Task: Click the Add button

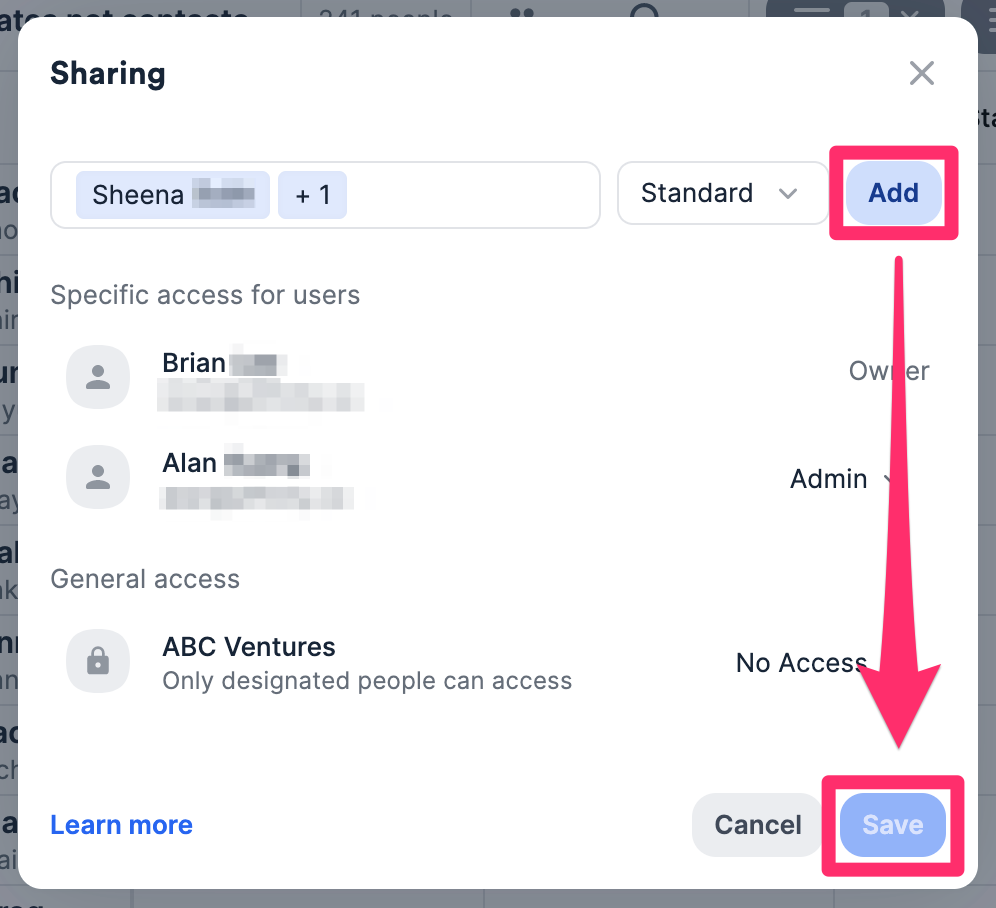Action: pos(893,193)
